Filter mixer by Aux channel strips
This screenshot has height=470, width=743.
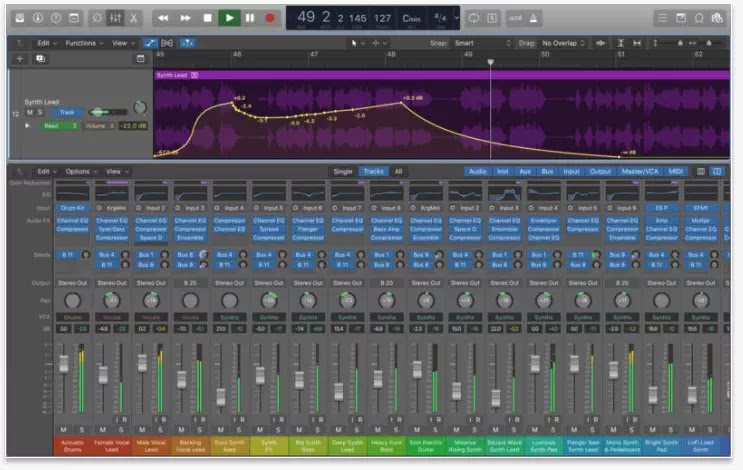[525, 172]
